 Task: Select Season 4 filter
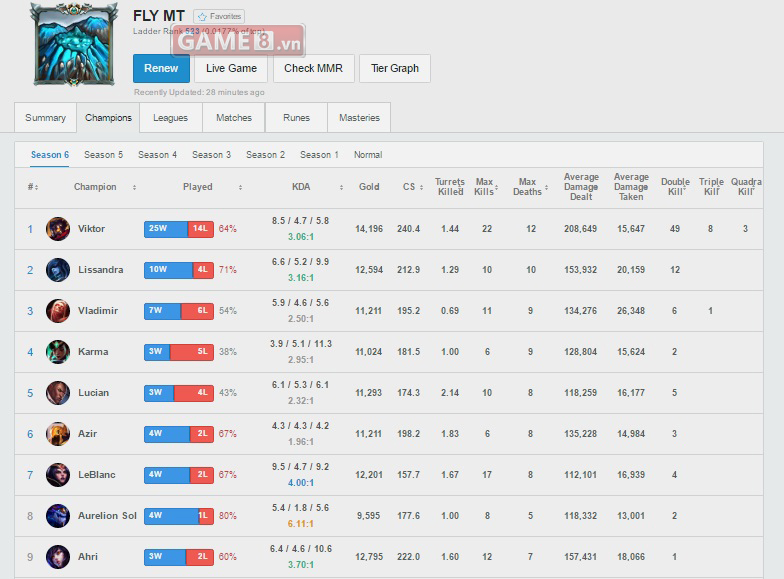(x=158, y=155)
